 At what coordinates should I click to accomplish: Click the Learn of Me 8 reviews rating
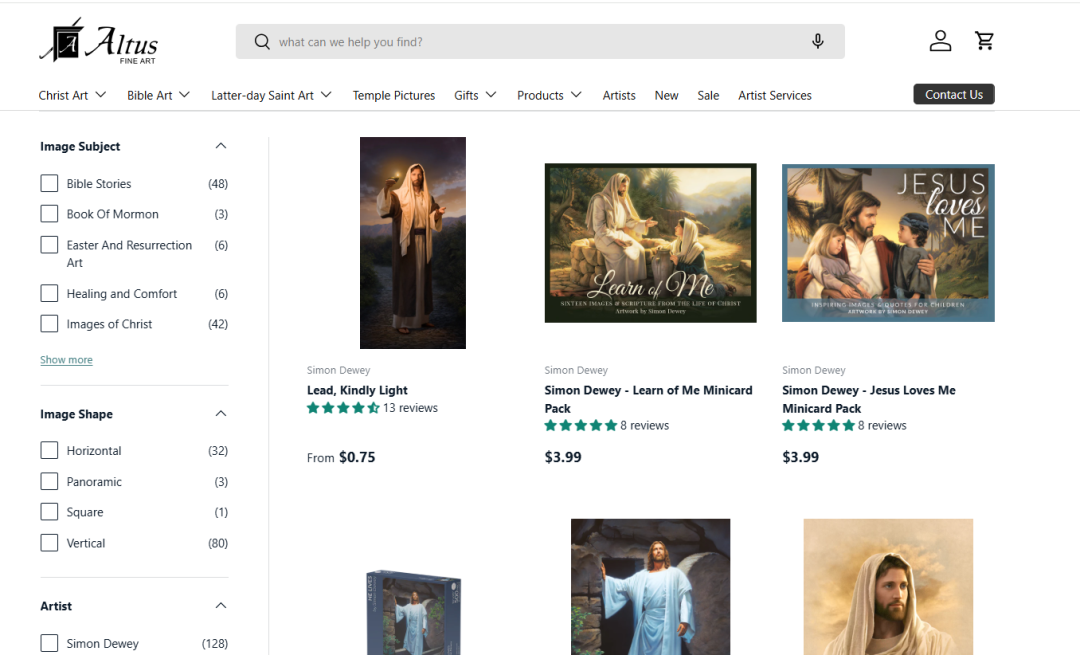pos(606,426)
